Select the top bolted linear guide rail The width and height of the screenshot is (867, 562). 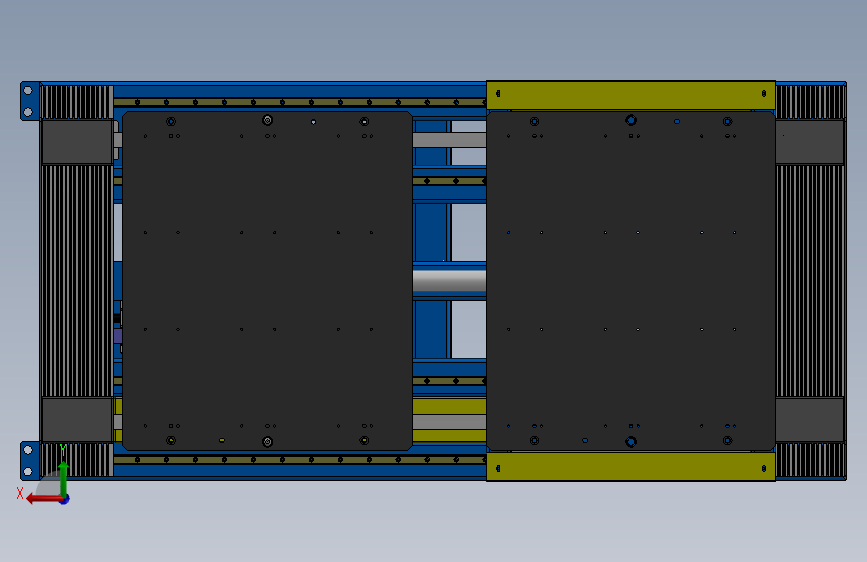point(300,102)
